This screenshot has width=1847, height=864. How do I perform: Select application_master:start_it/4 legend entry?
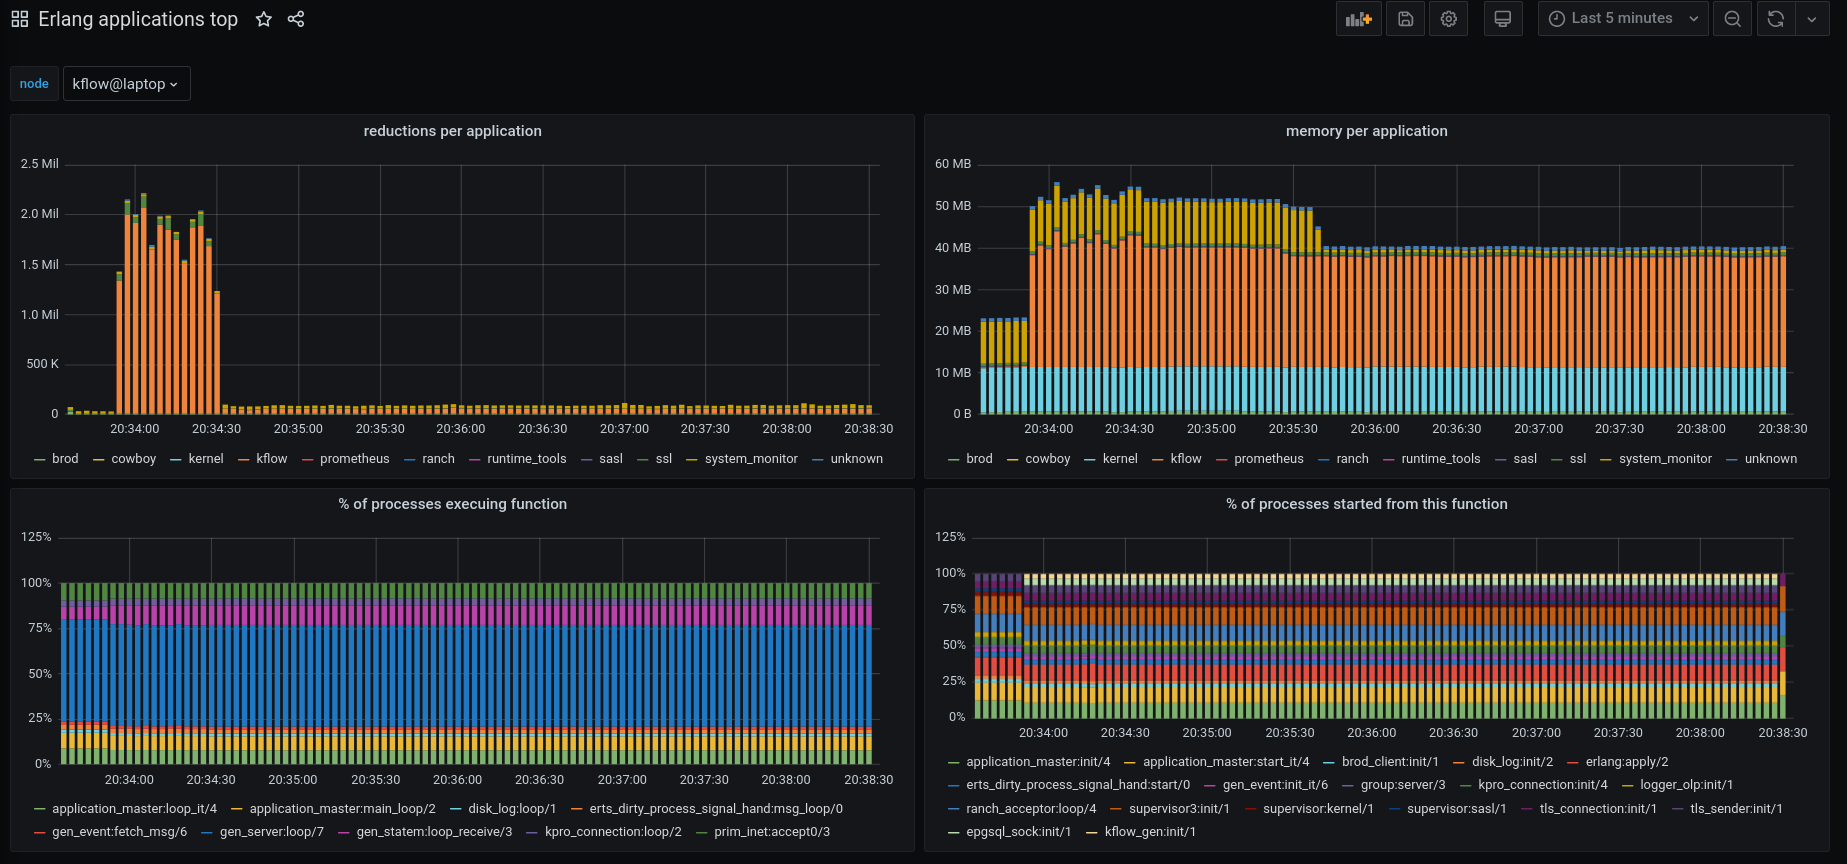pos(1226,762)
